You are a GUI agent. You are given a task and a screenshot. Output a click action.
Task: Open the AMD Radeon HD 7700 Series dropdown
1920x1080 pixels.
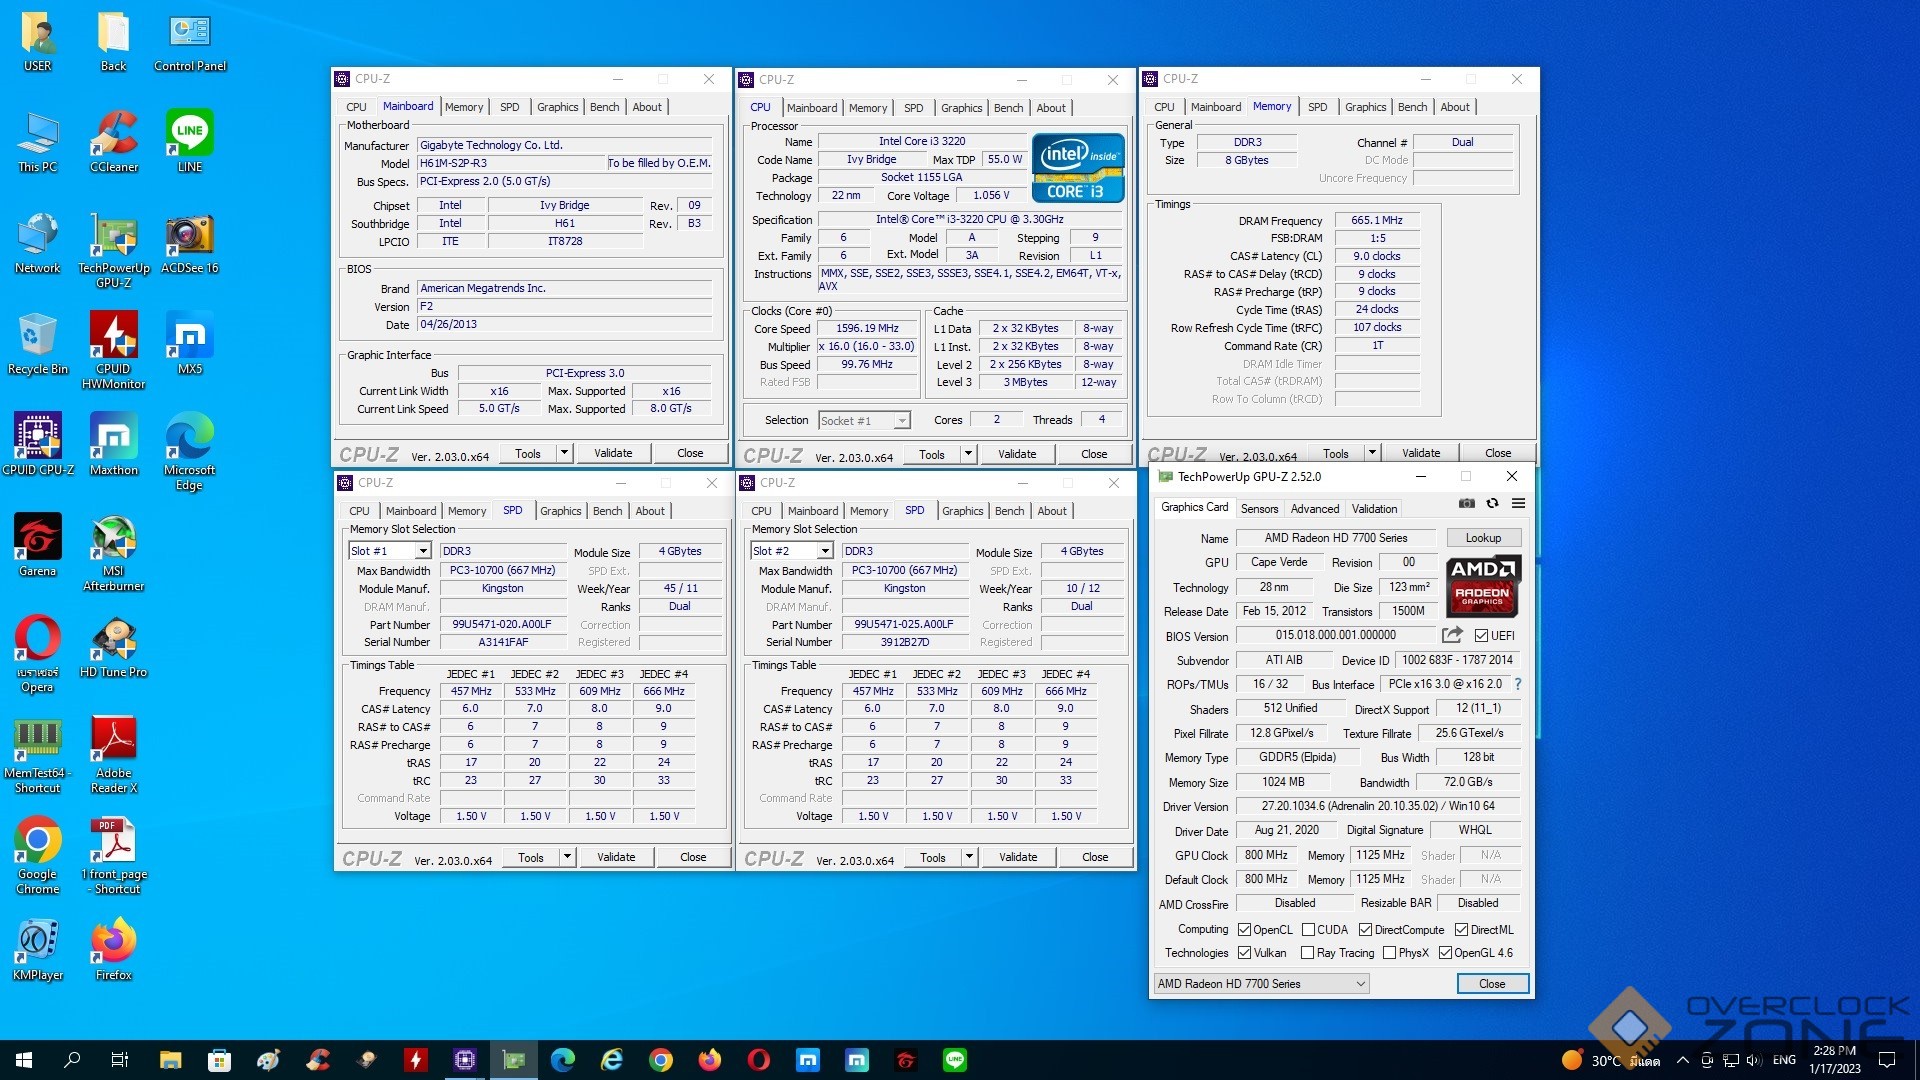point(1360,984)
